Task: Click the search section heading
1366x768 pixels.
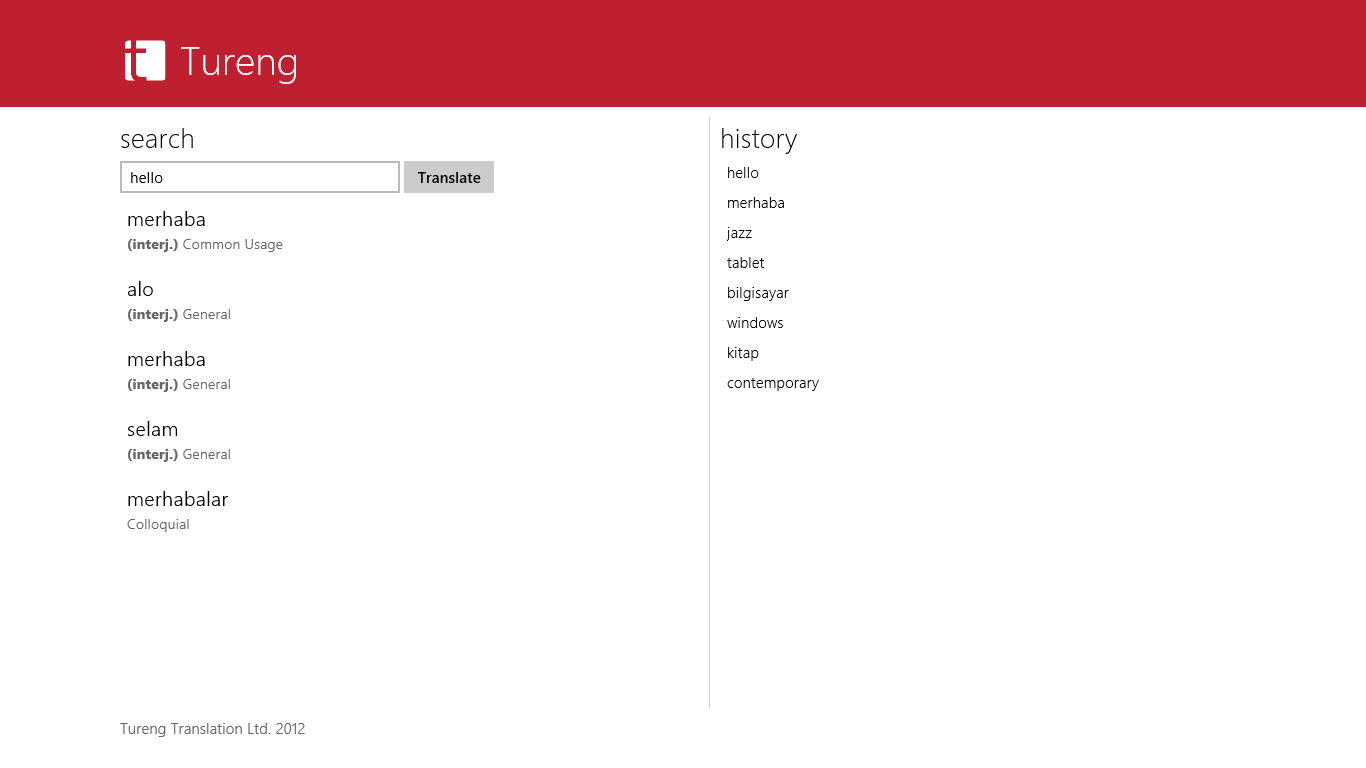Action: [x=157, y=139]
